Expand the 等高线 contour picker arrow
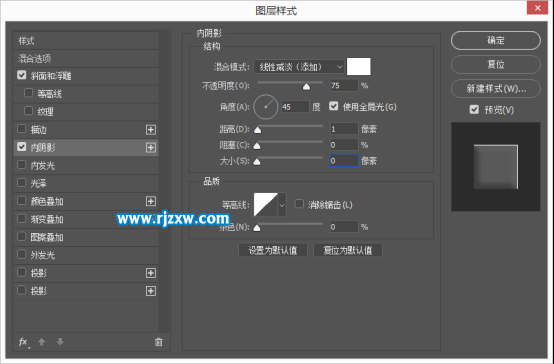Image resolution: width=554 pixels, height=364 pixels. tap(282, 205)
